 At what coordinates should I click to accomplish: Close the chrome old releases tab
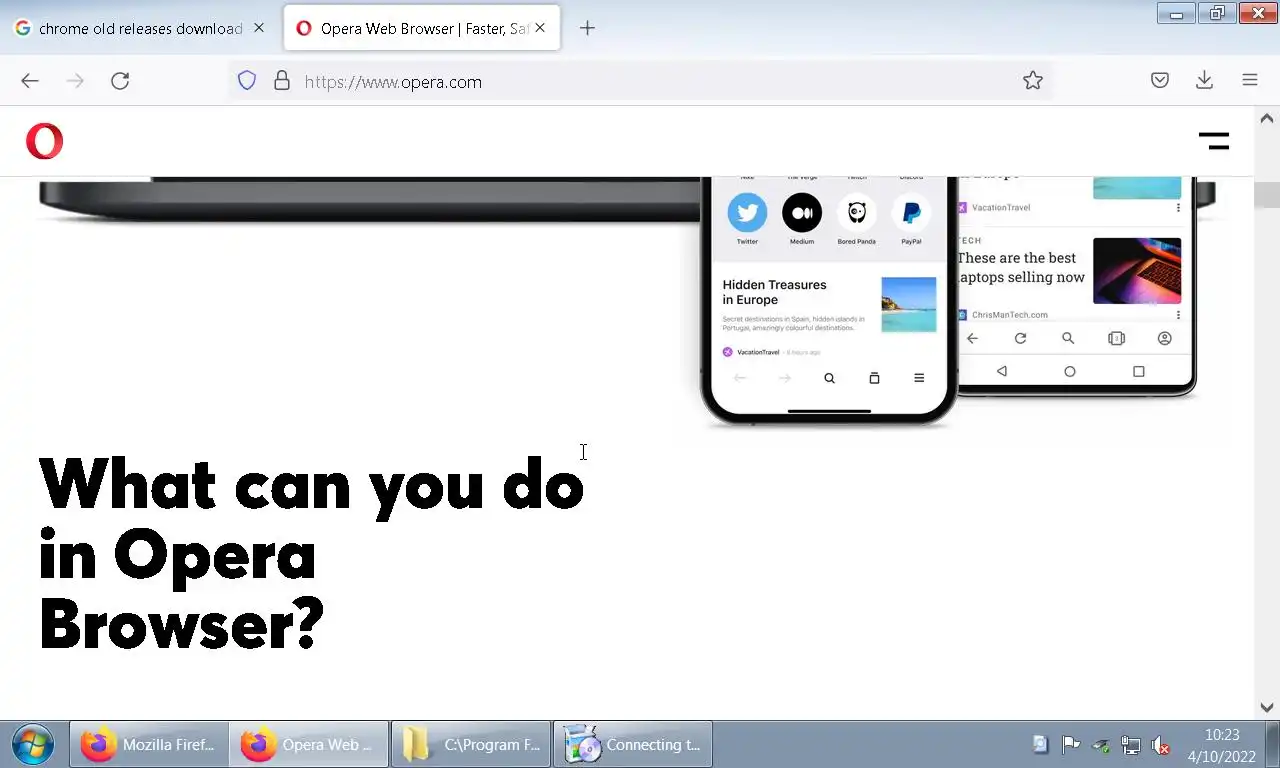click(259, 28)
